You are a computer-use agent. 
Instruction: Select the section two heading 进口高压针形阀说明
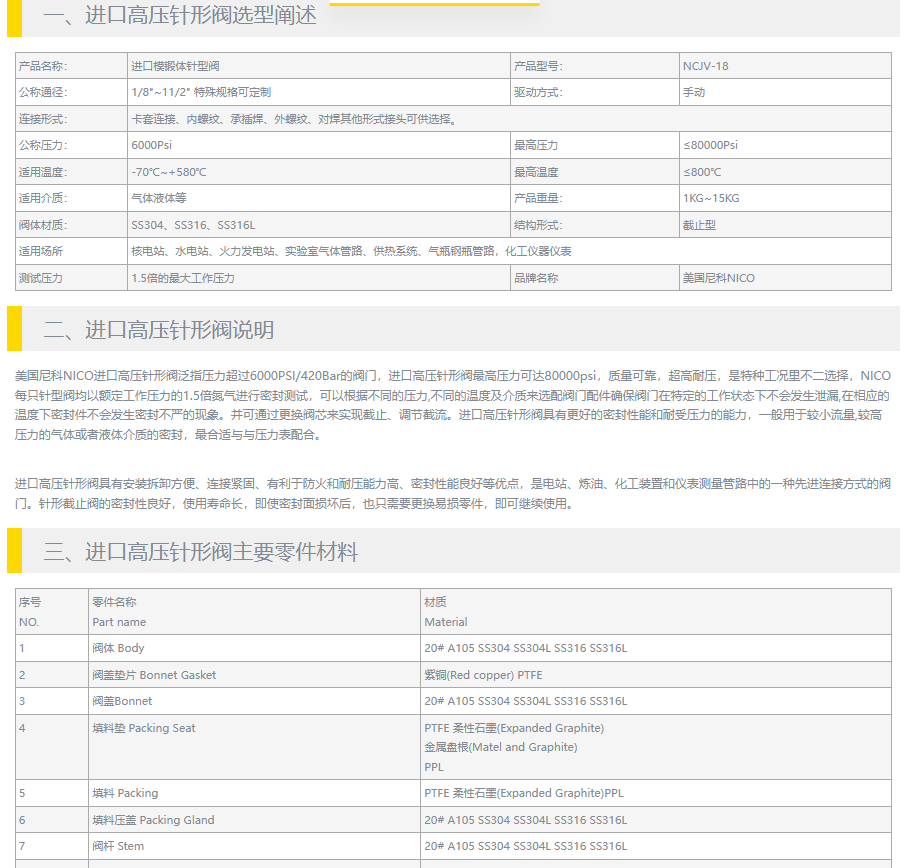coord(158,330)
